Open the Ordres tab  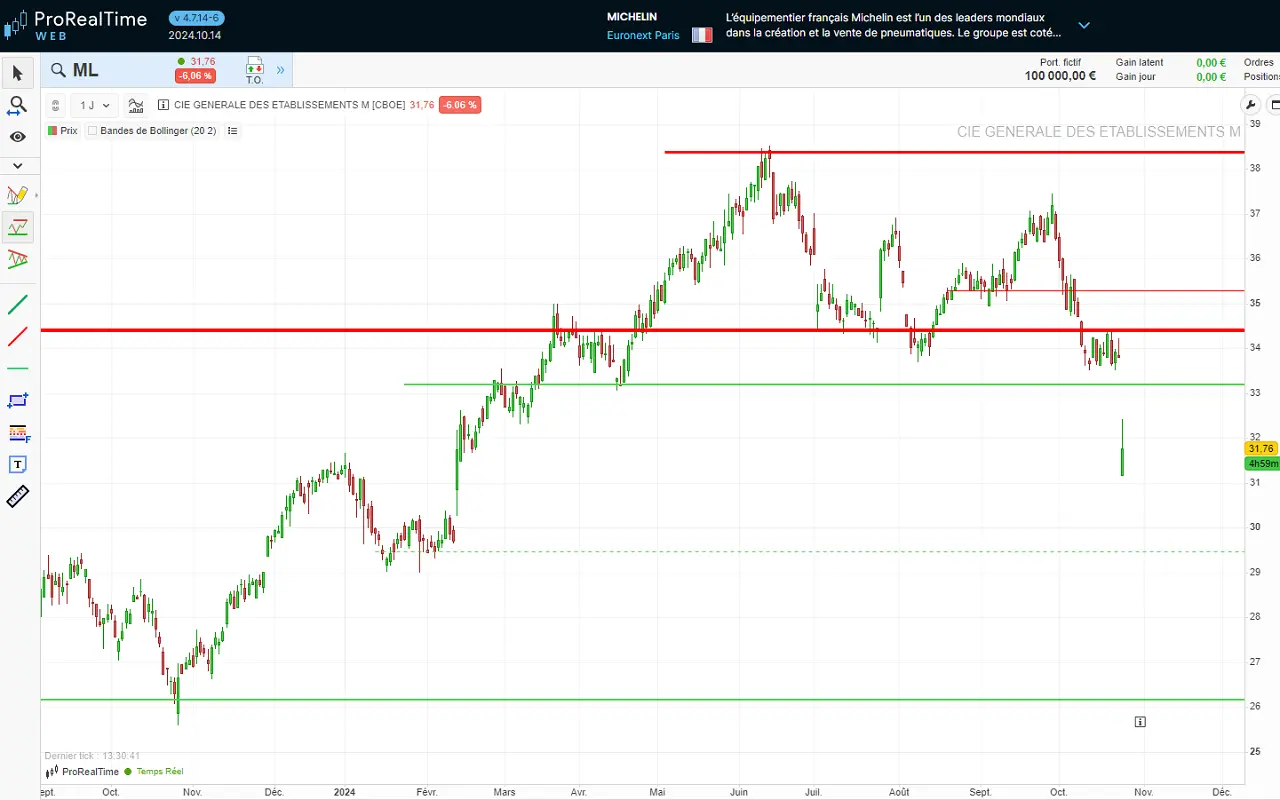click(1259, 62)
